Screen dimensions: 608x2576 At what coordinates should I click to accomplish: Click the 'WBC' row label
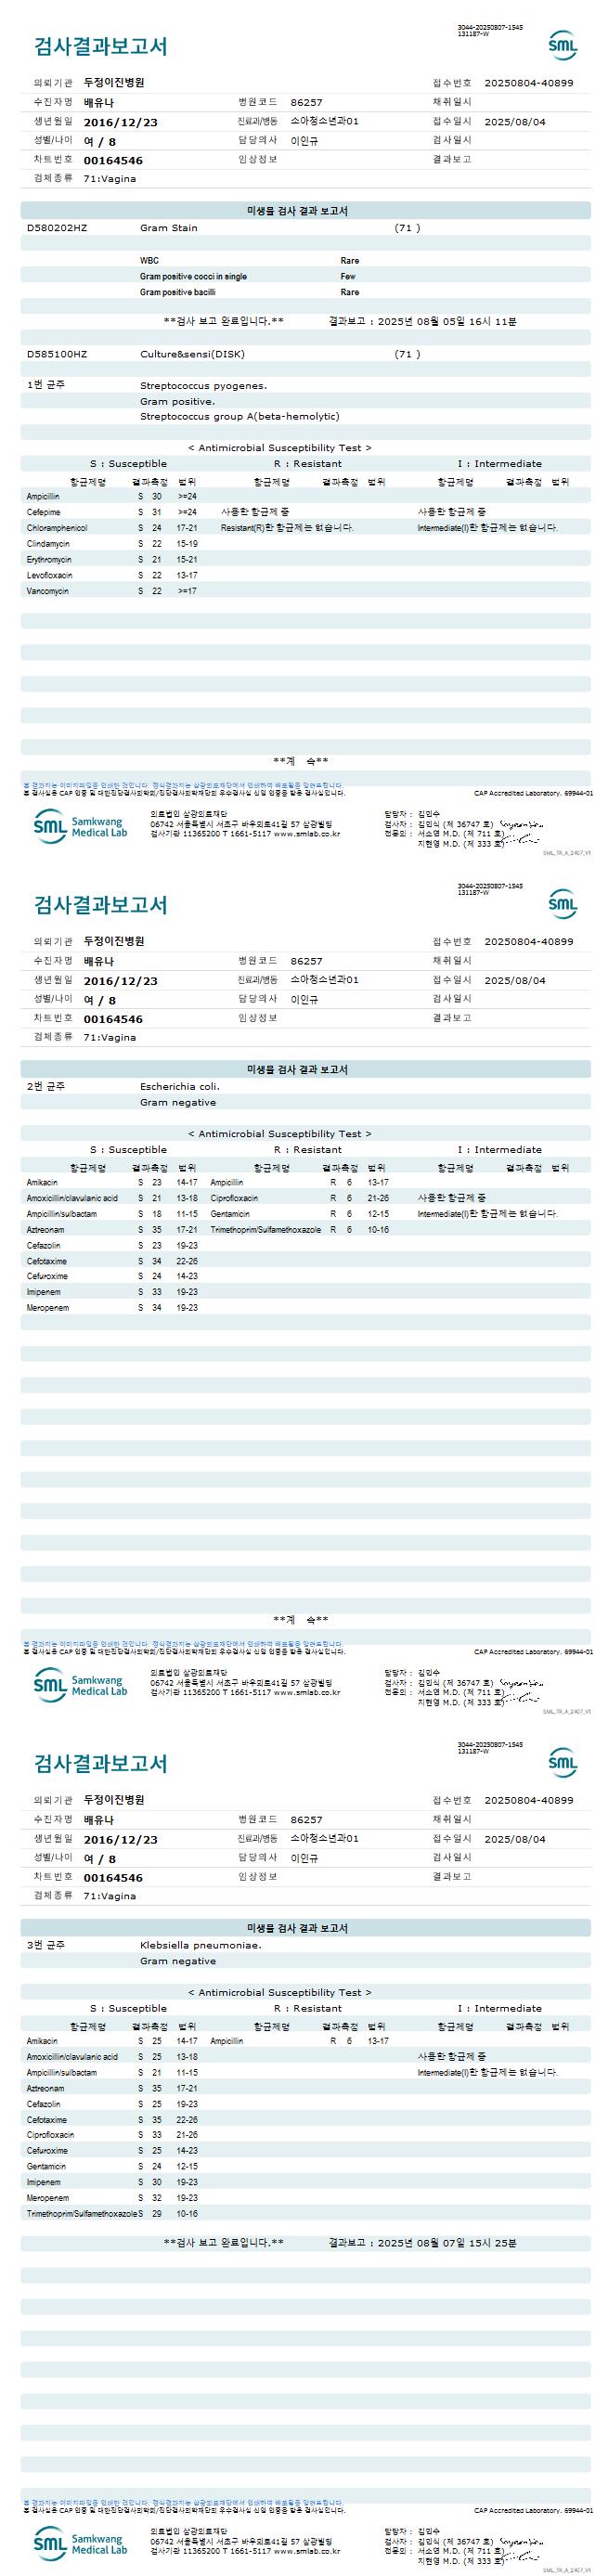(x=149, y=261)
